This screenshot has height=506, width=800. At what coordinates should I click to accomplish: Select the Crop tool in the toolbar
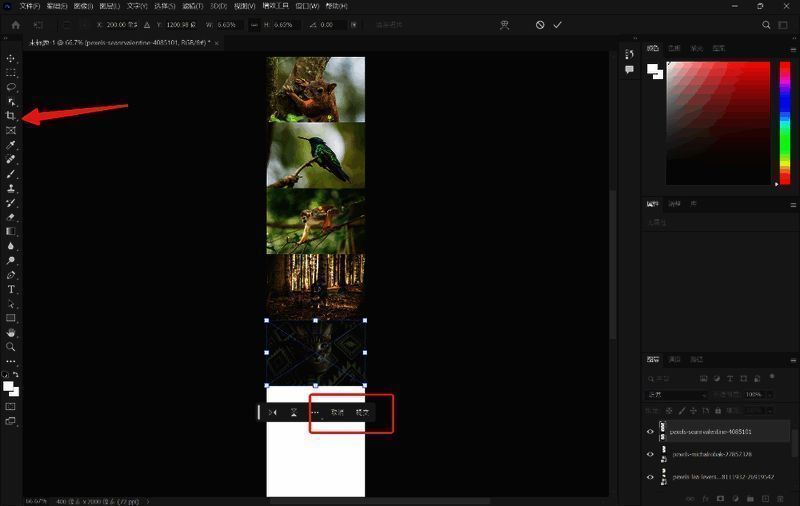[x=11, y=116]
